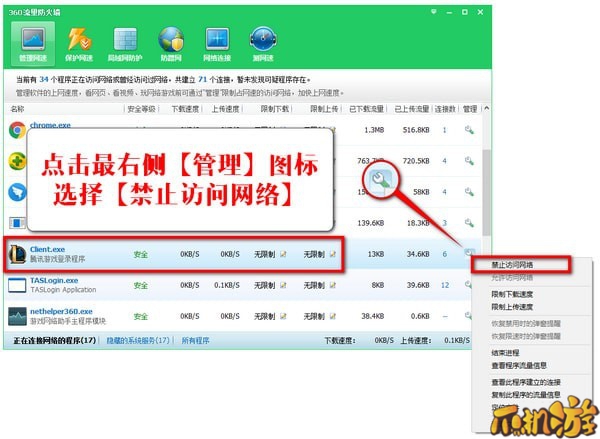Click the TASLogin.exe window icon
The height and width of the screenshot is (439, 600).
click(x=17, y=286)
